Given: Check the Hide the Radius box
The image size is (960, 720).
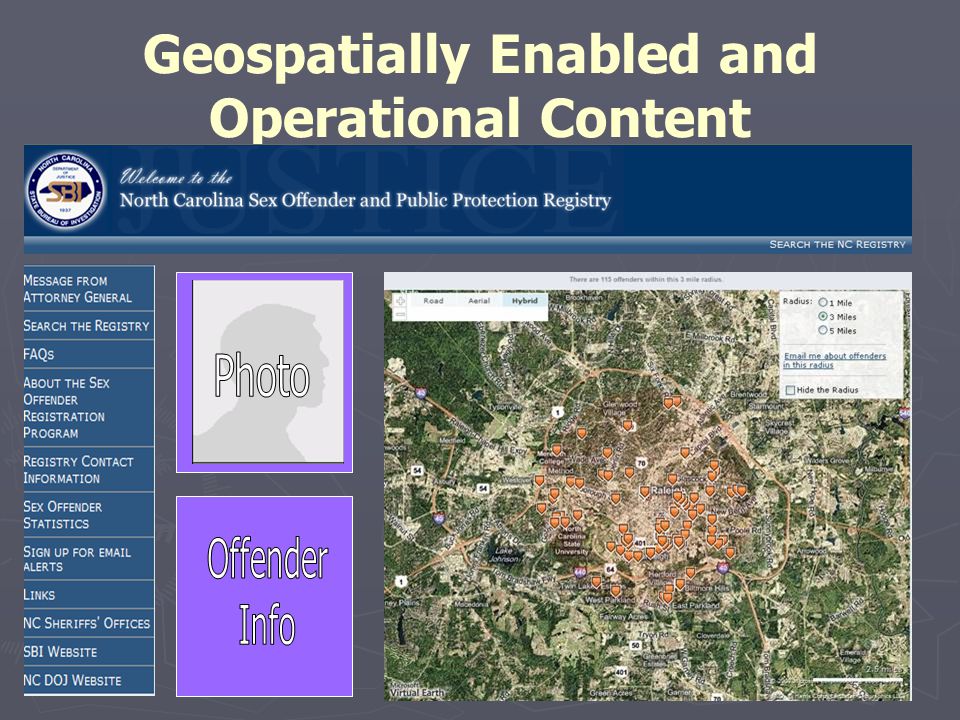Looking at the screenshot, I should point(790,390).
